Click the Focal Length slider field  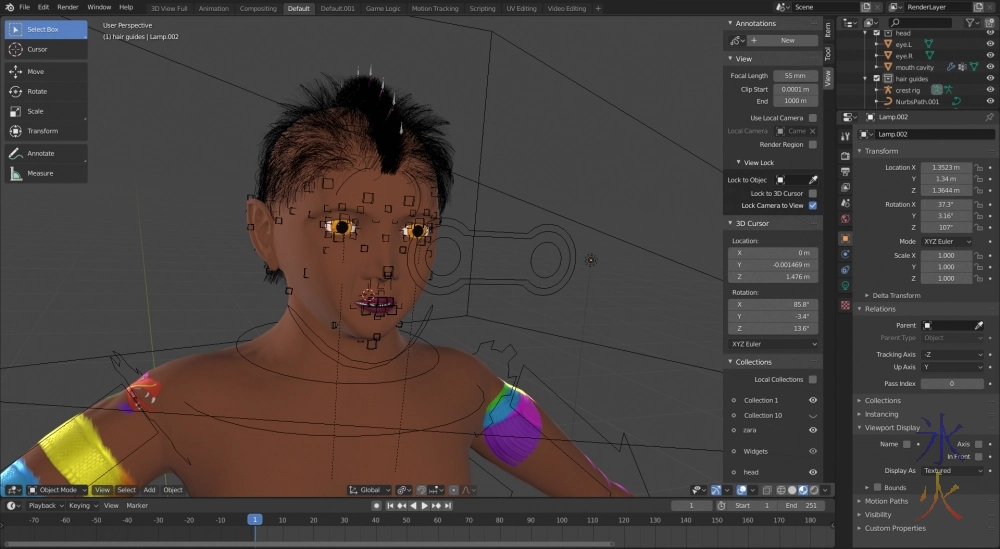pyautogui.click(x=794, y=76)
